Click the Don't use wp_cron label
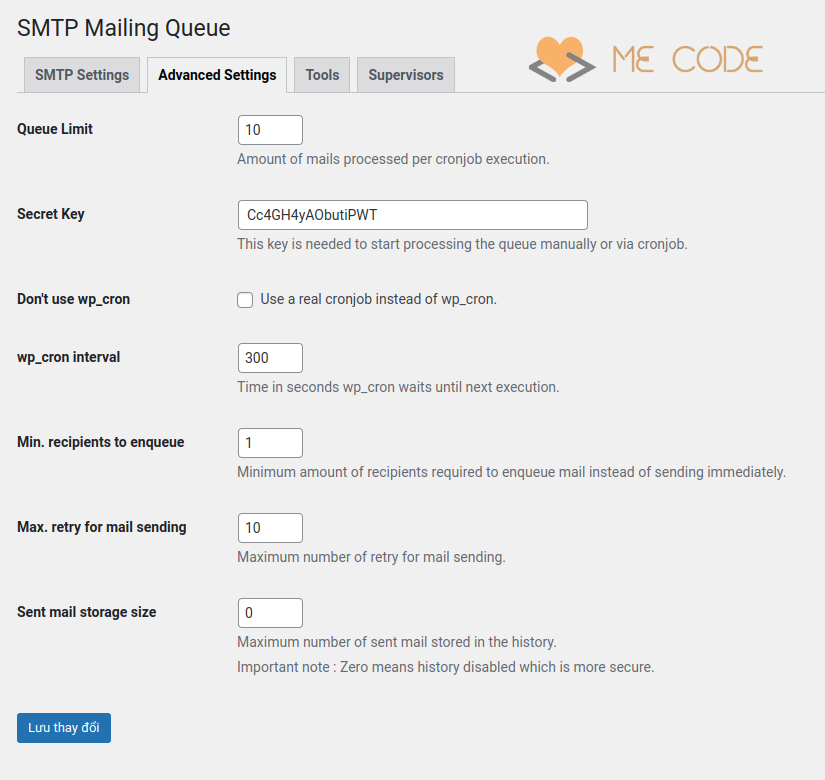The width and height of the screenshot is (825, 780). click(x=74, y=299)
